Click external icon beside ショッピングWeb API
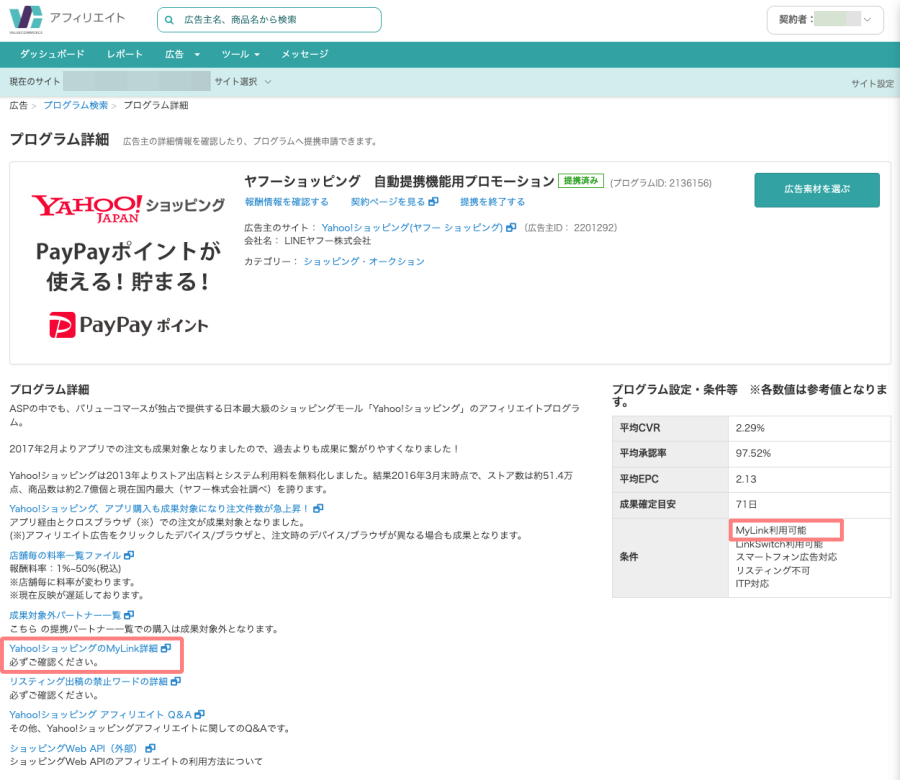 pyautogui.click(x=150, y=748)
